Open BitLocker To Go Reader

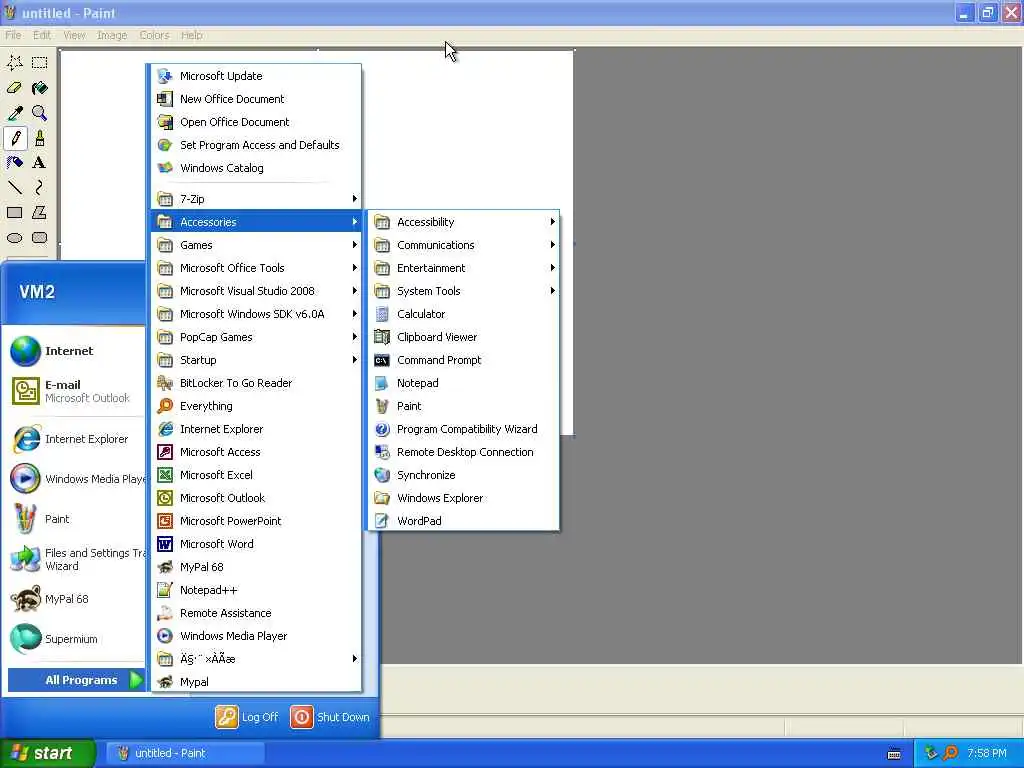coord(256,383)
